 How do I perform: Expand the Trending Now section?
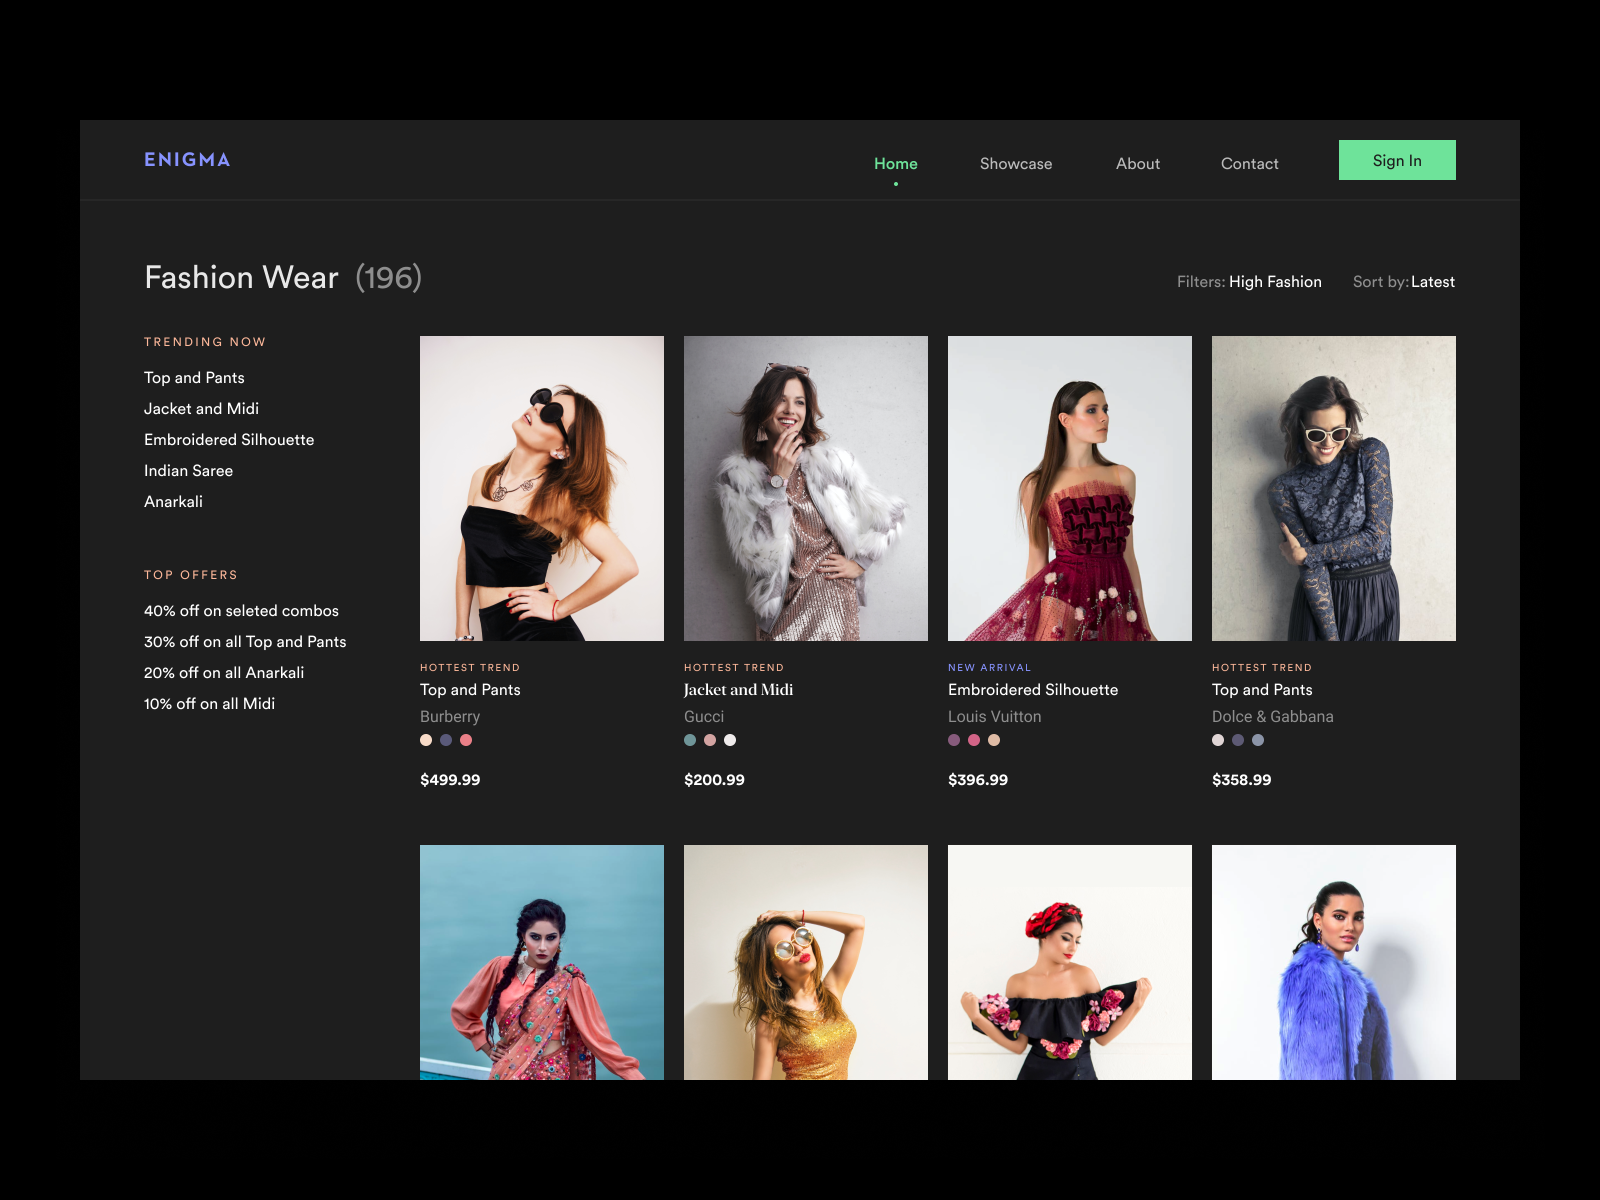coord(204,341)
